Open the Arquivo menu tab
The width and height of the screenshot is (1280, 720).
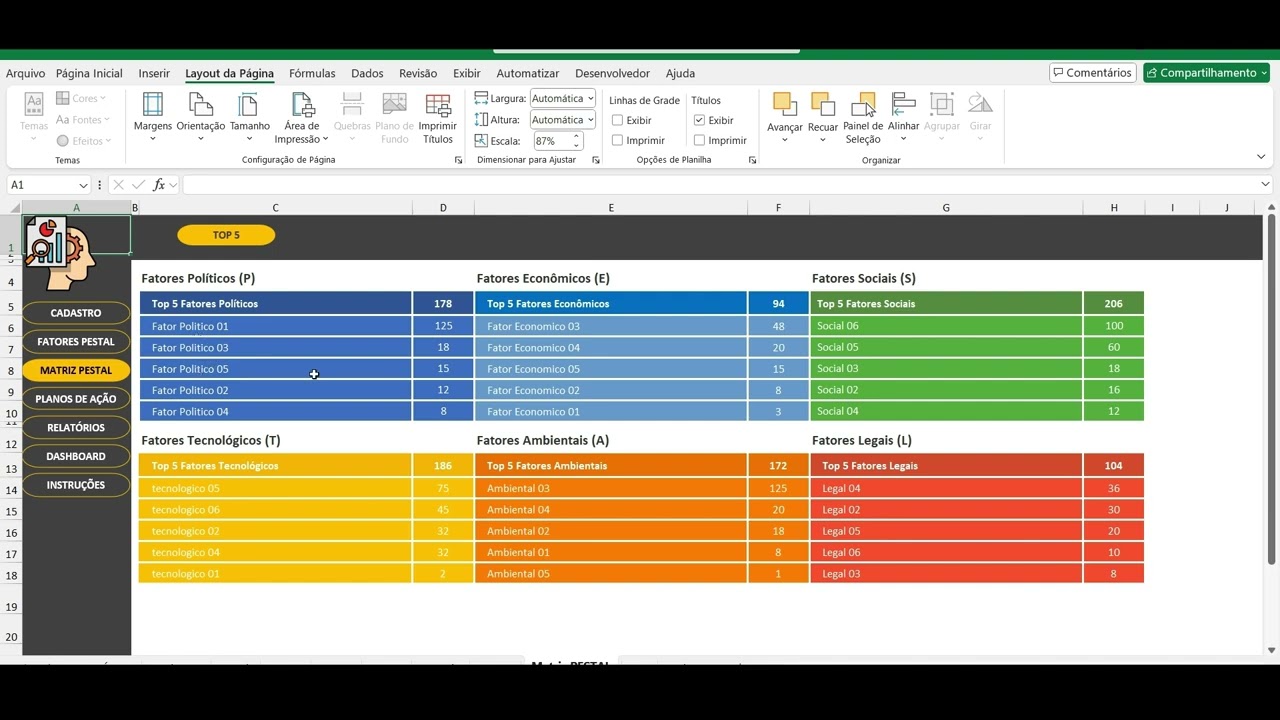tap(25, 73)
